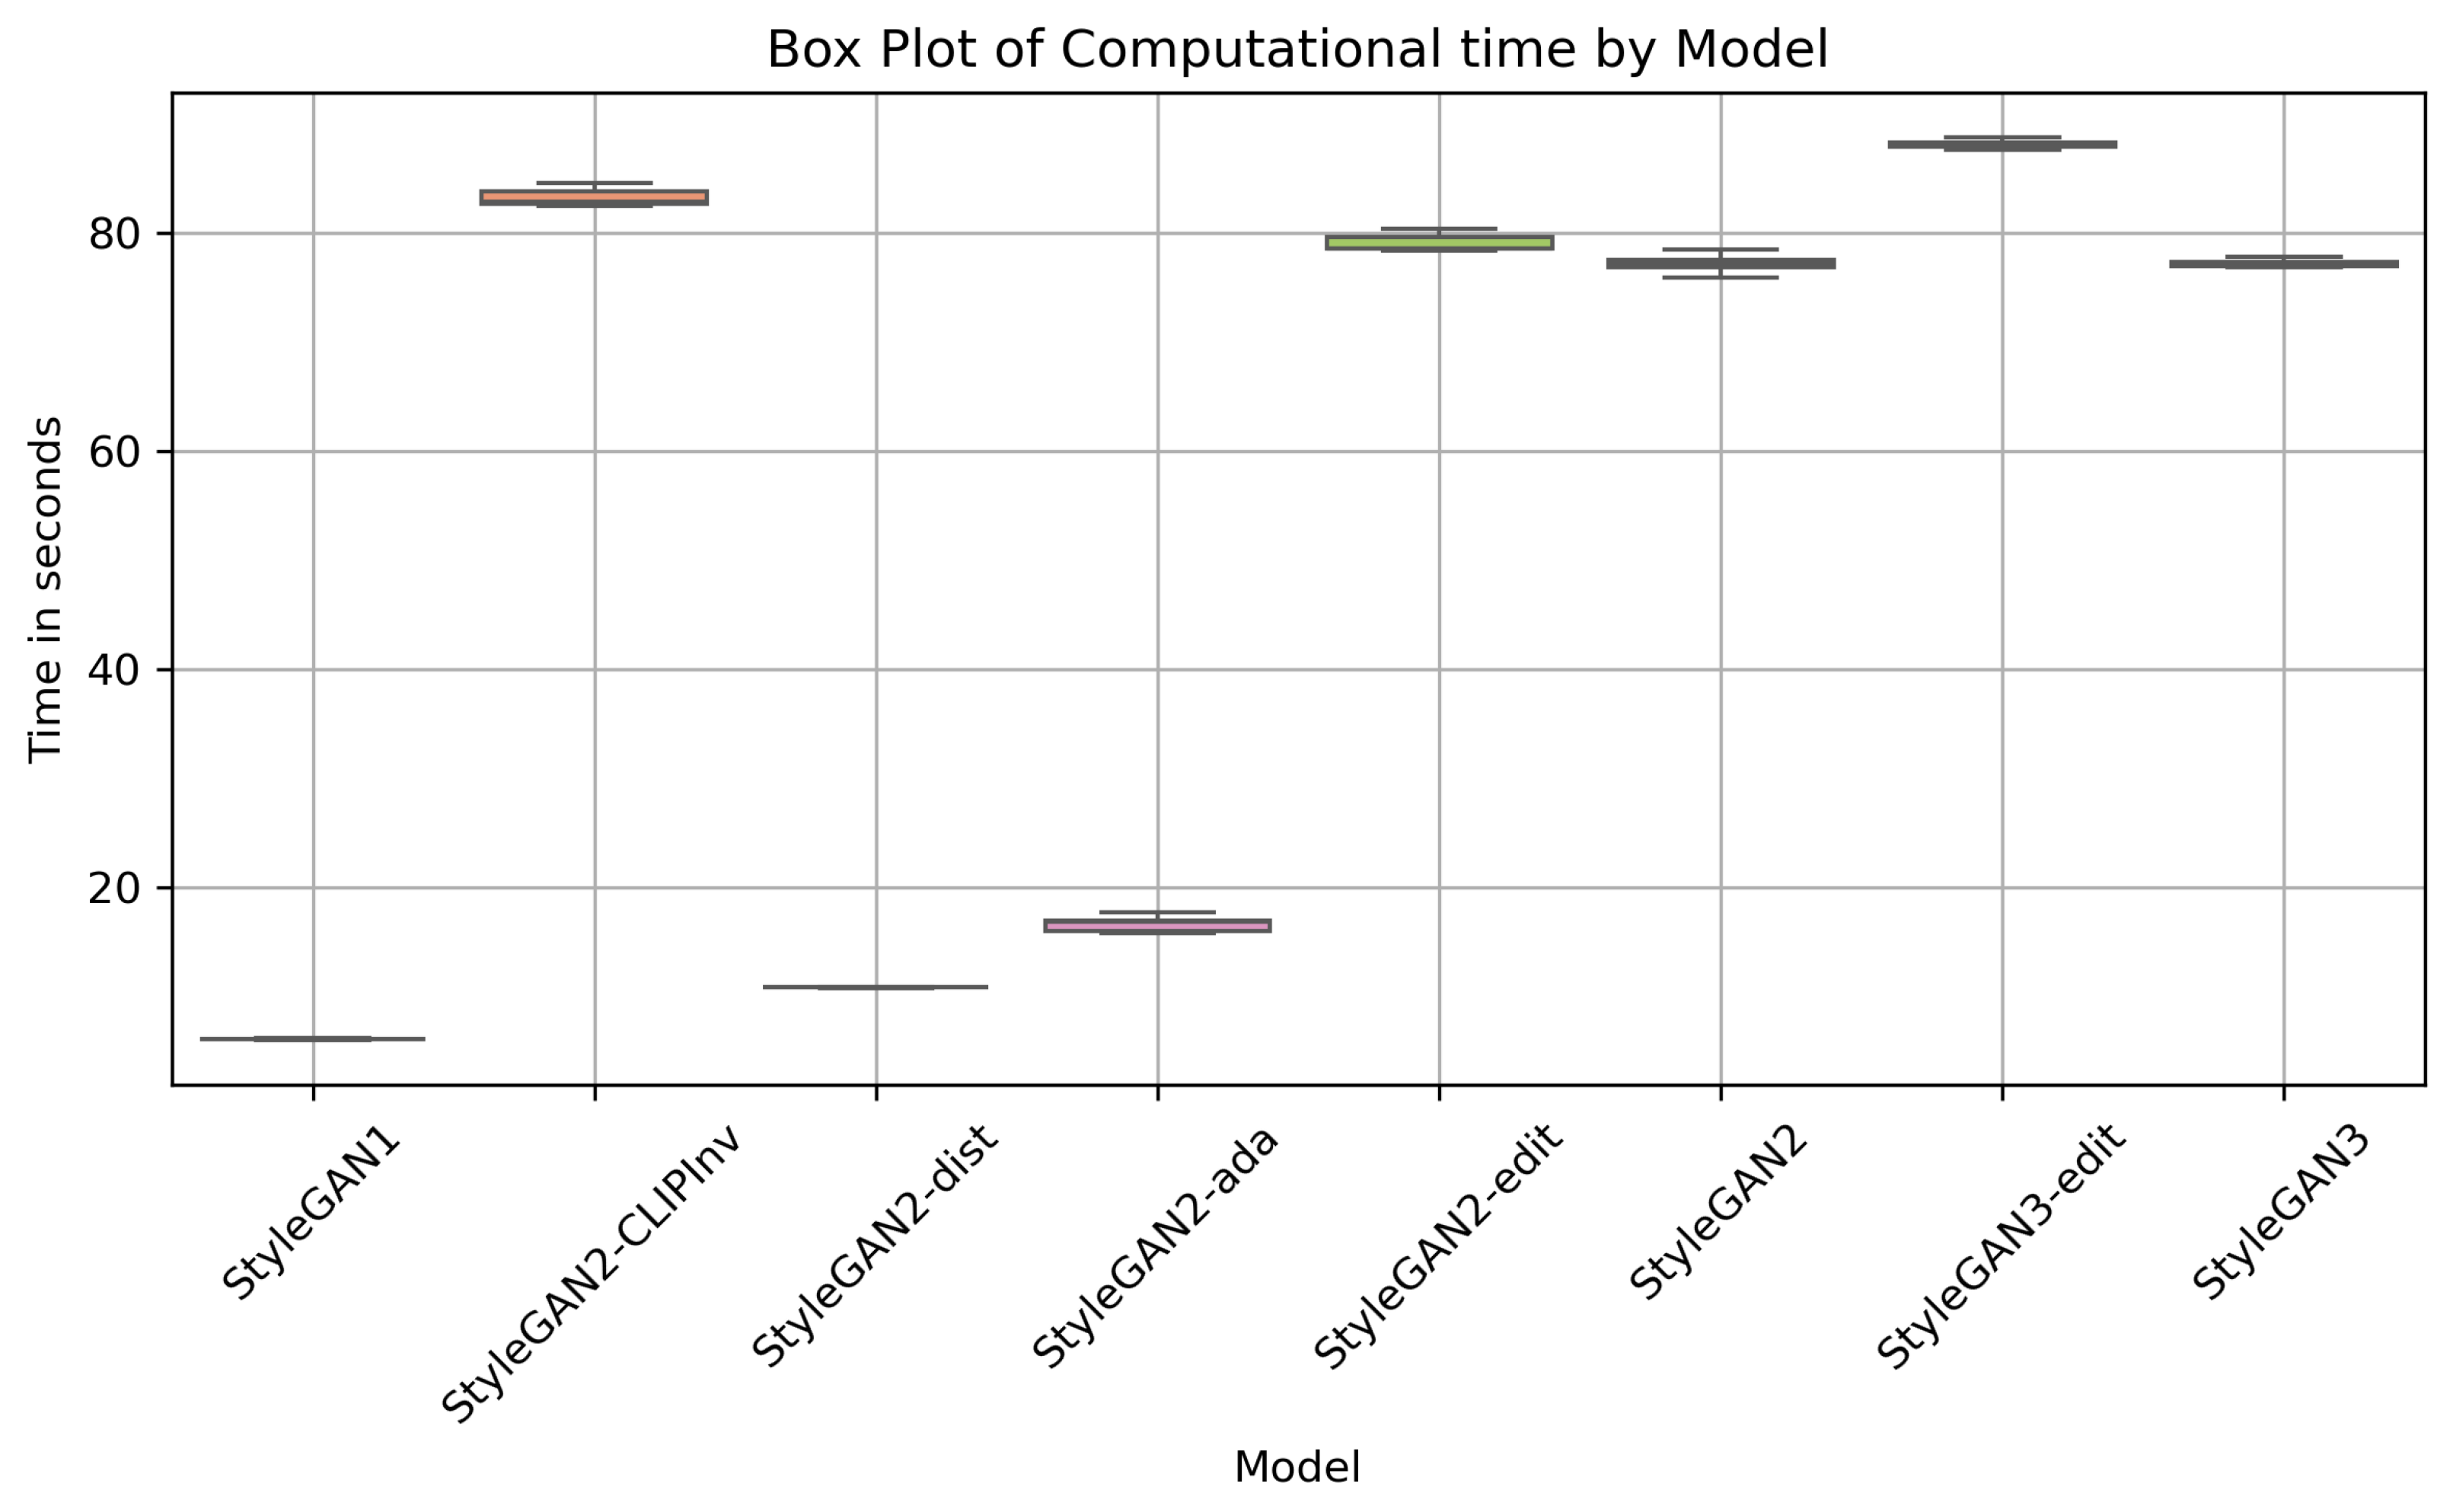This screenshot has height=1512, width=2453.
Task: Click the StyleGAN2-dist box line
Action: coord(876,987)
